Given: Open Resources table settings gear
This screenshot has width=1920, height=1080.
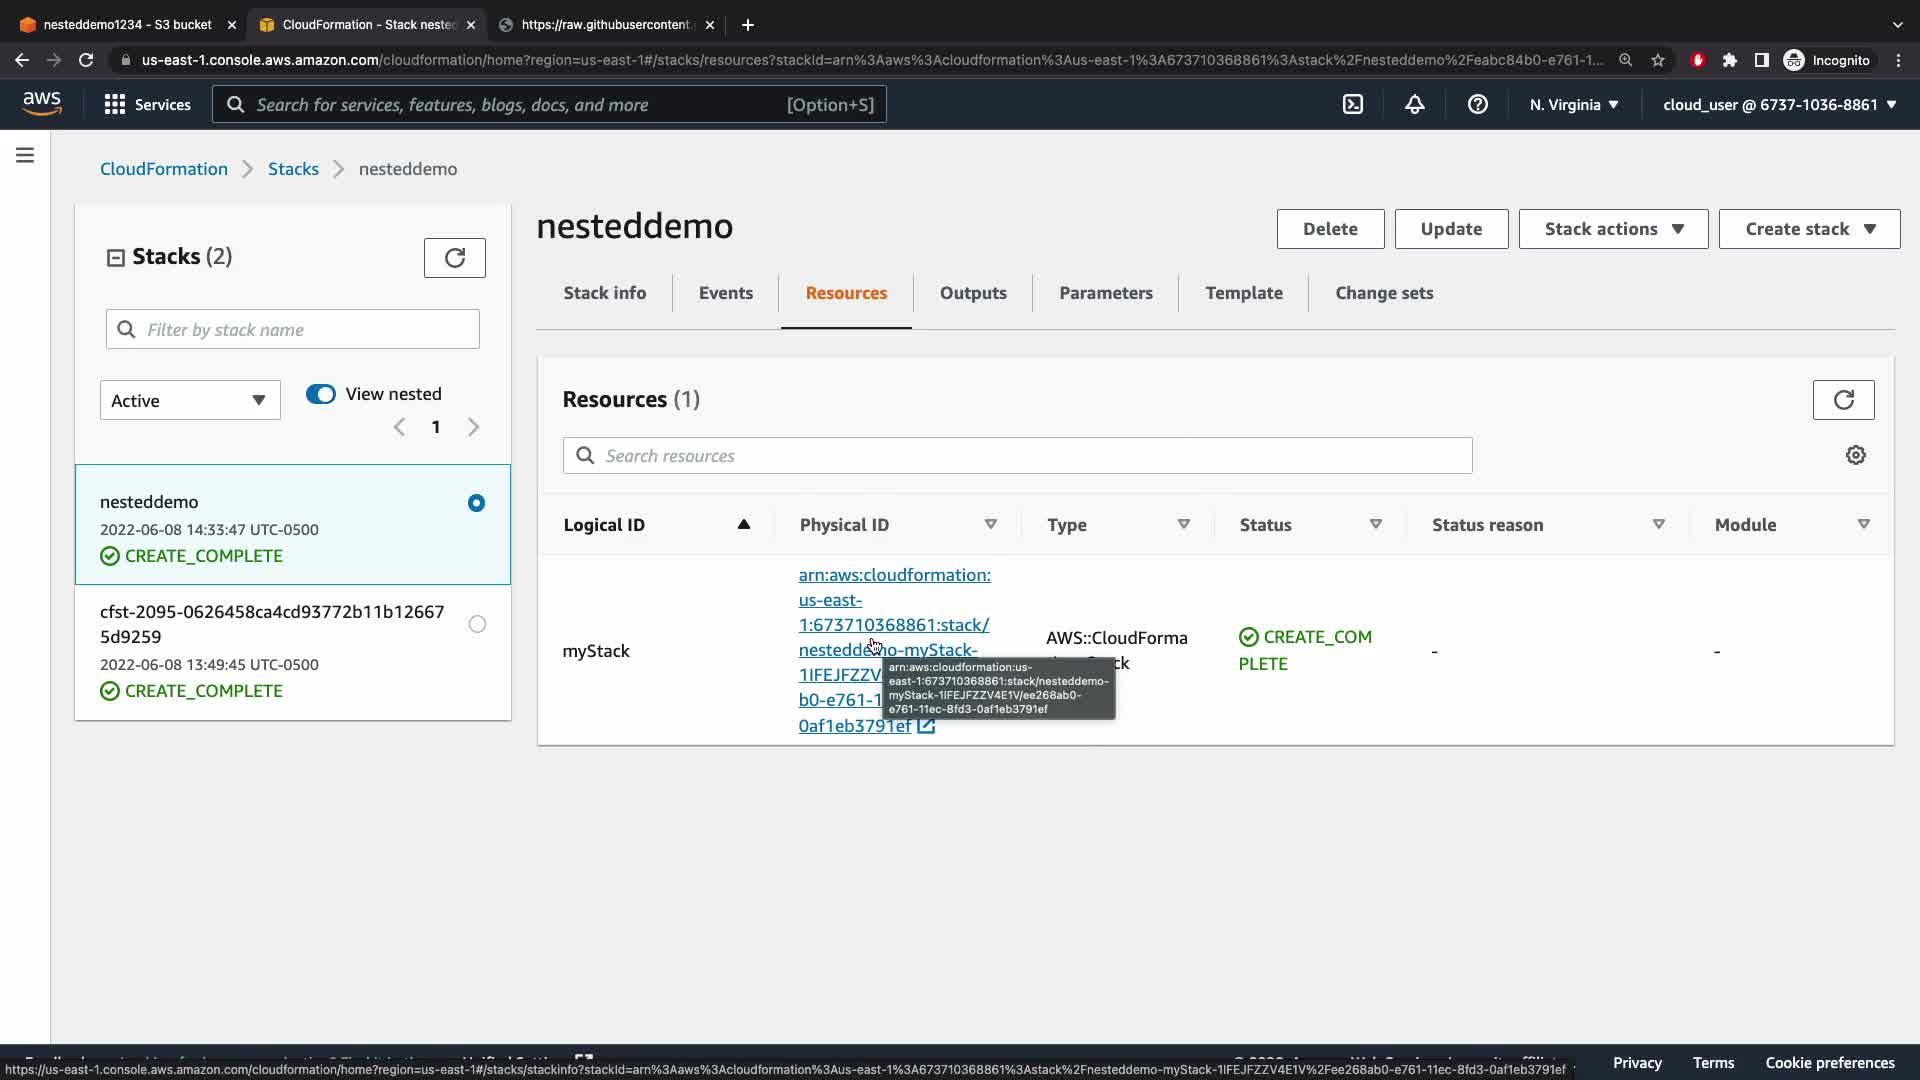Looking at the screenshot, I should [x=1855, y=455].
